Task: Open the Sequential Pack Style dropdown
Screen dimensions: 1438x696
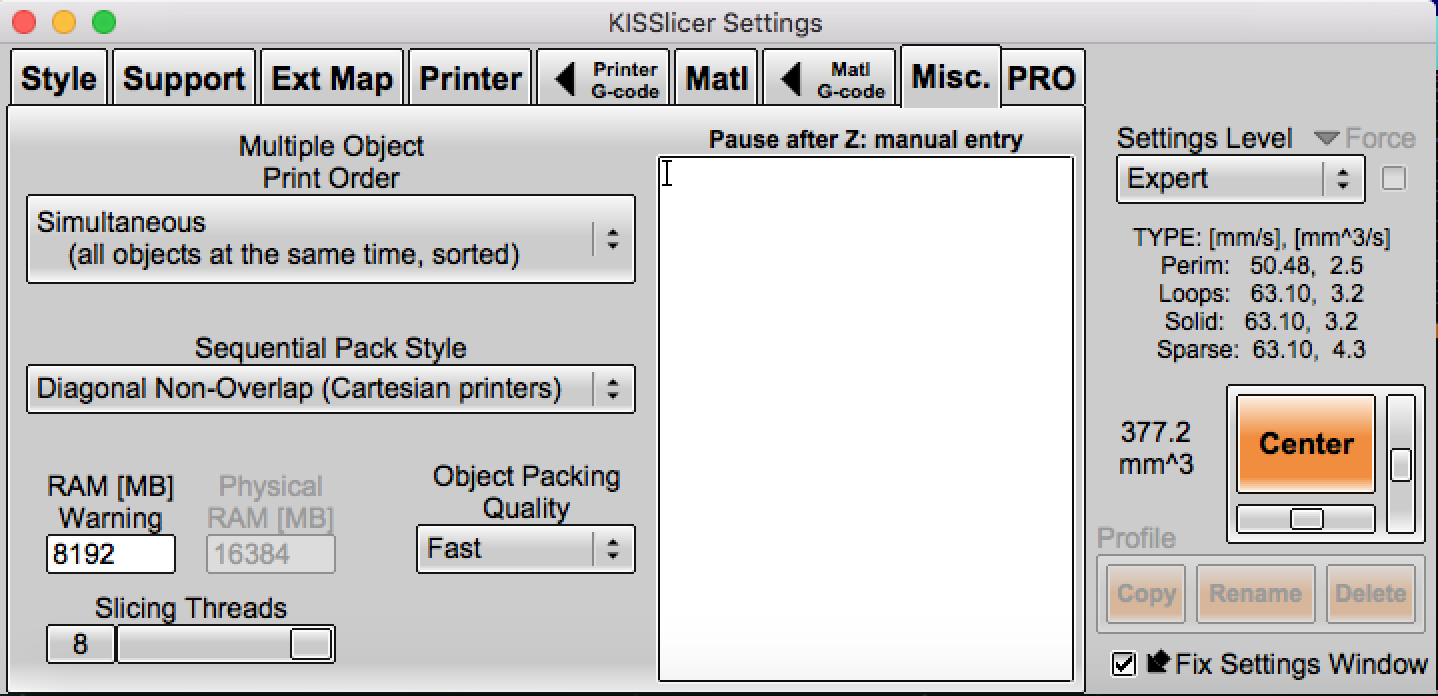Action: [330, 389]
